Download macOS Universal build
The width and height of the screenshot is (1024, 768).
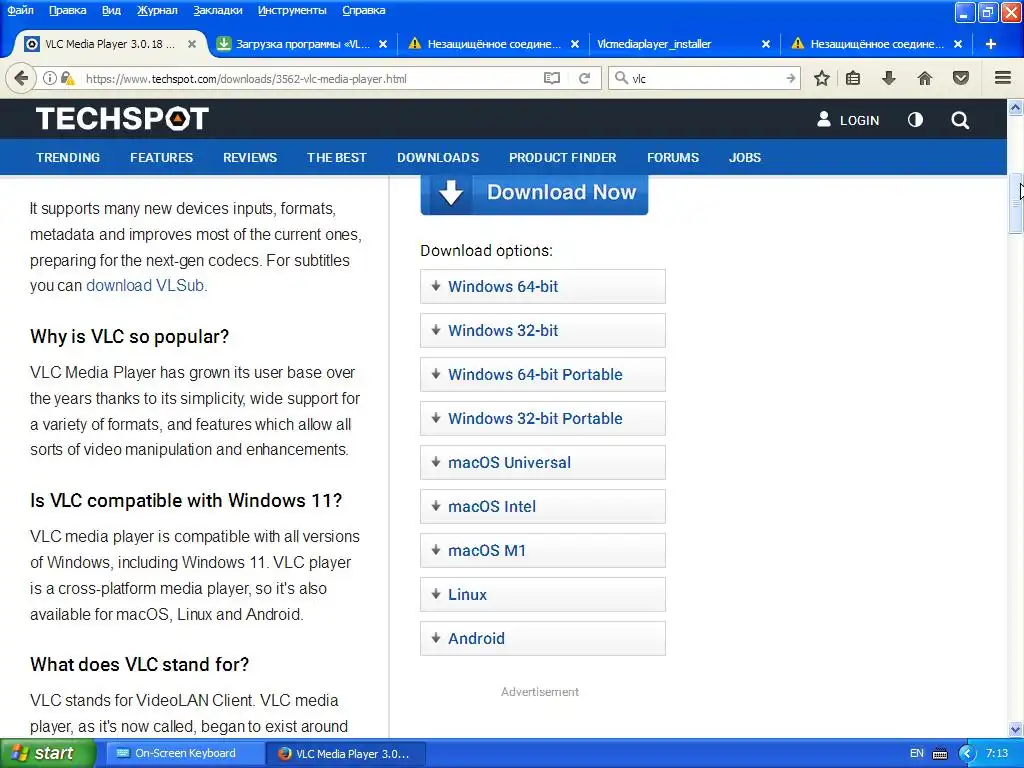click(x=543, y=462)
